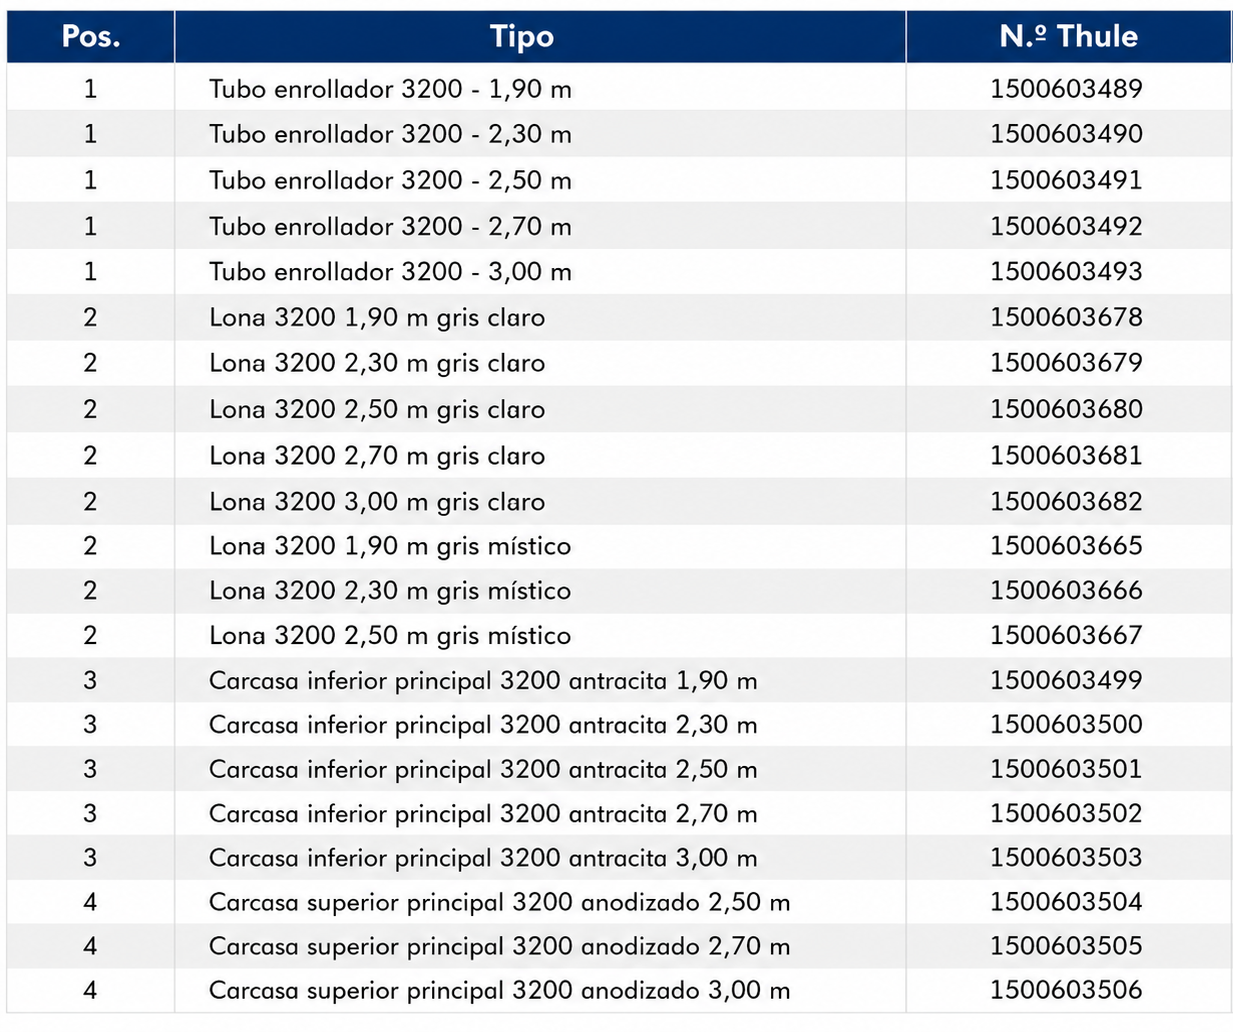Viewport: 1233px width, 1032px height.
Task: Select 'Carcasa inferior principal 3200 antracita 2,30 m'
Action: (483, 725)
